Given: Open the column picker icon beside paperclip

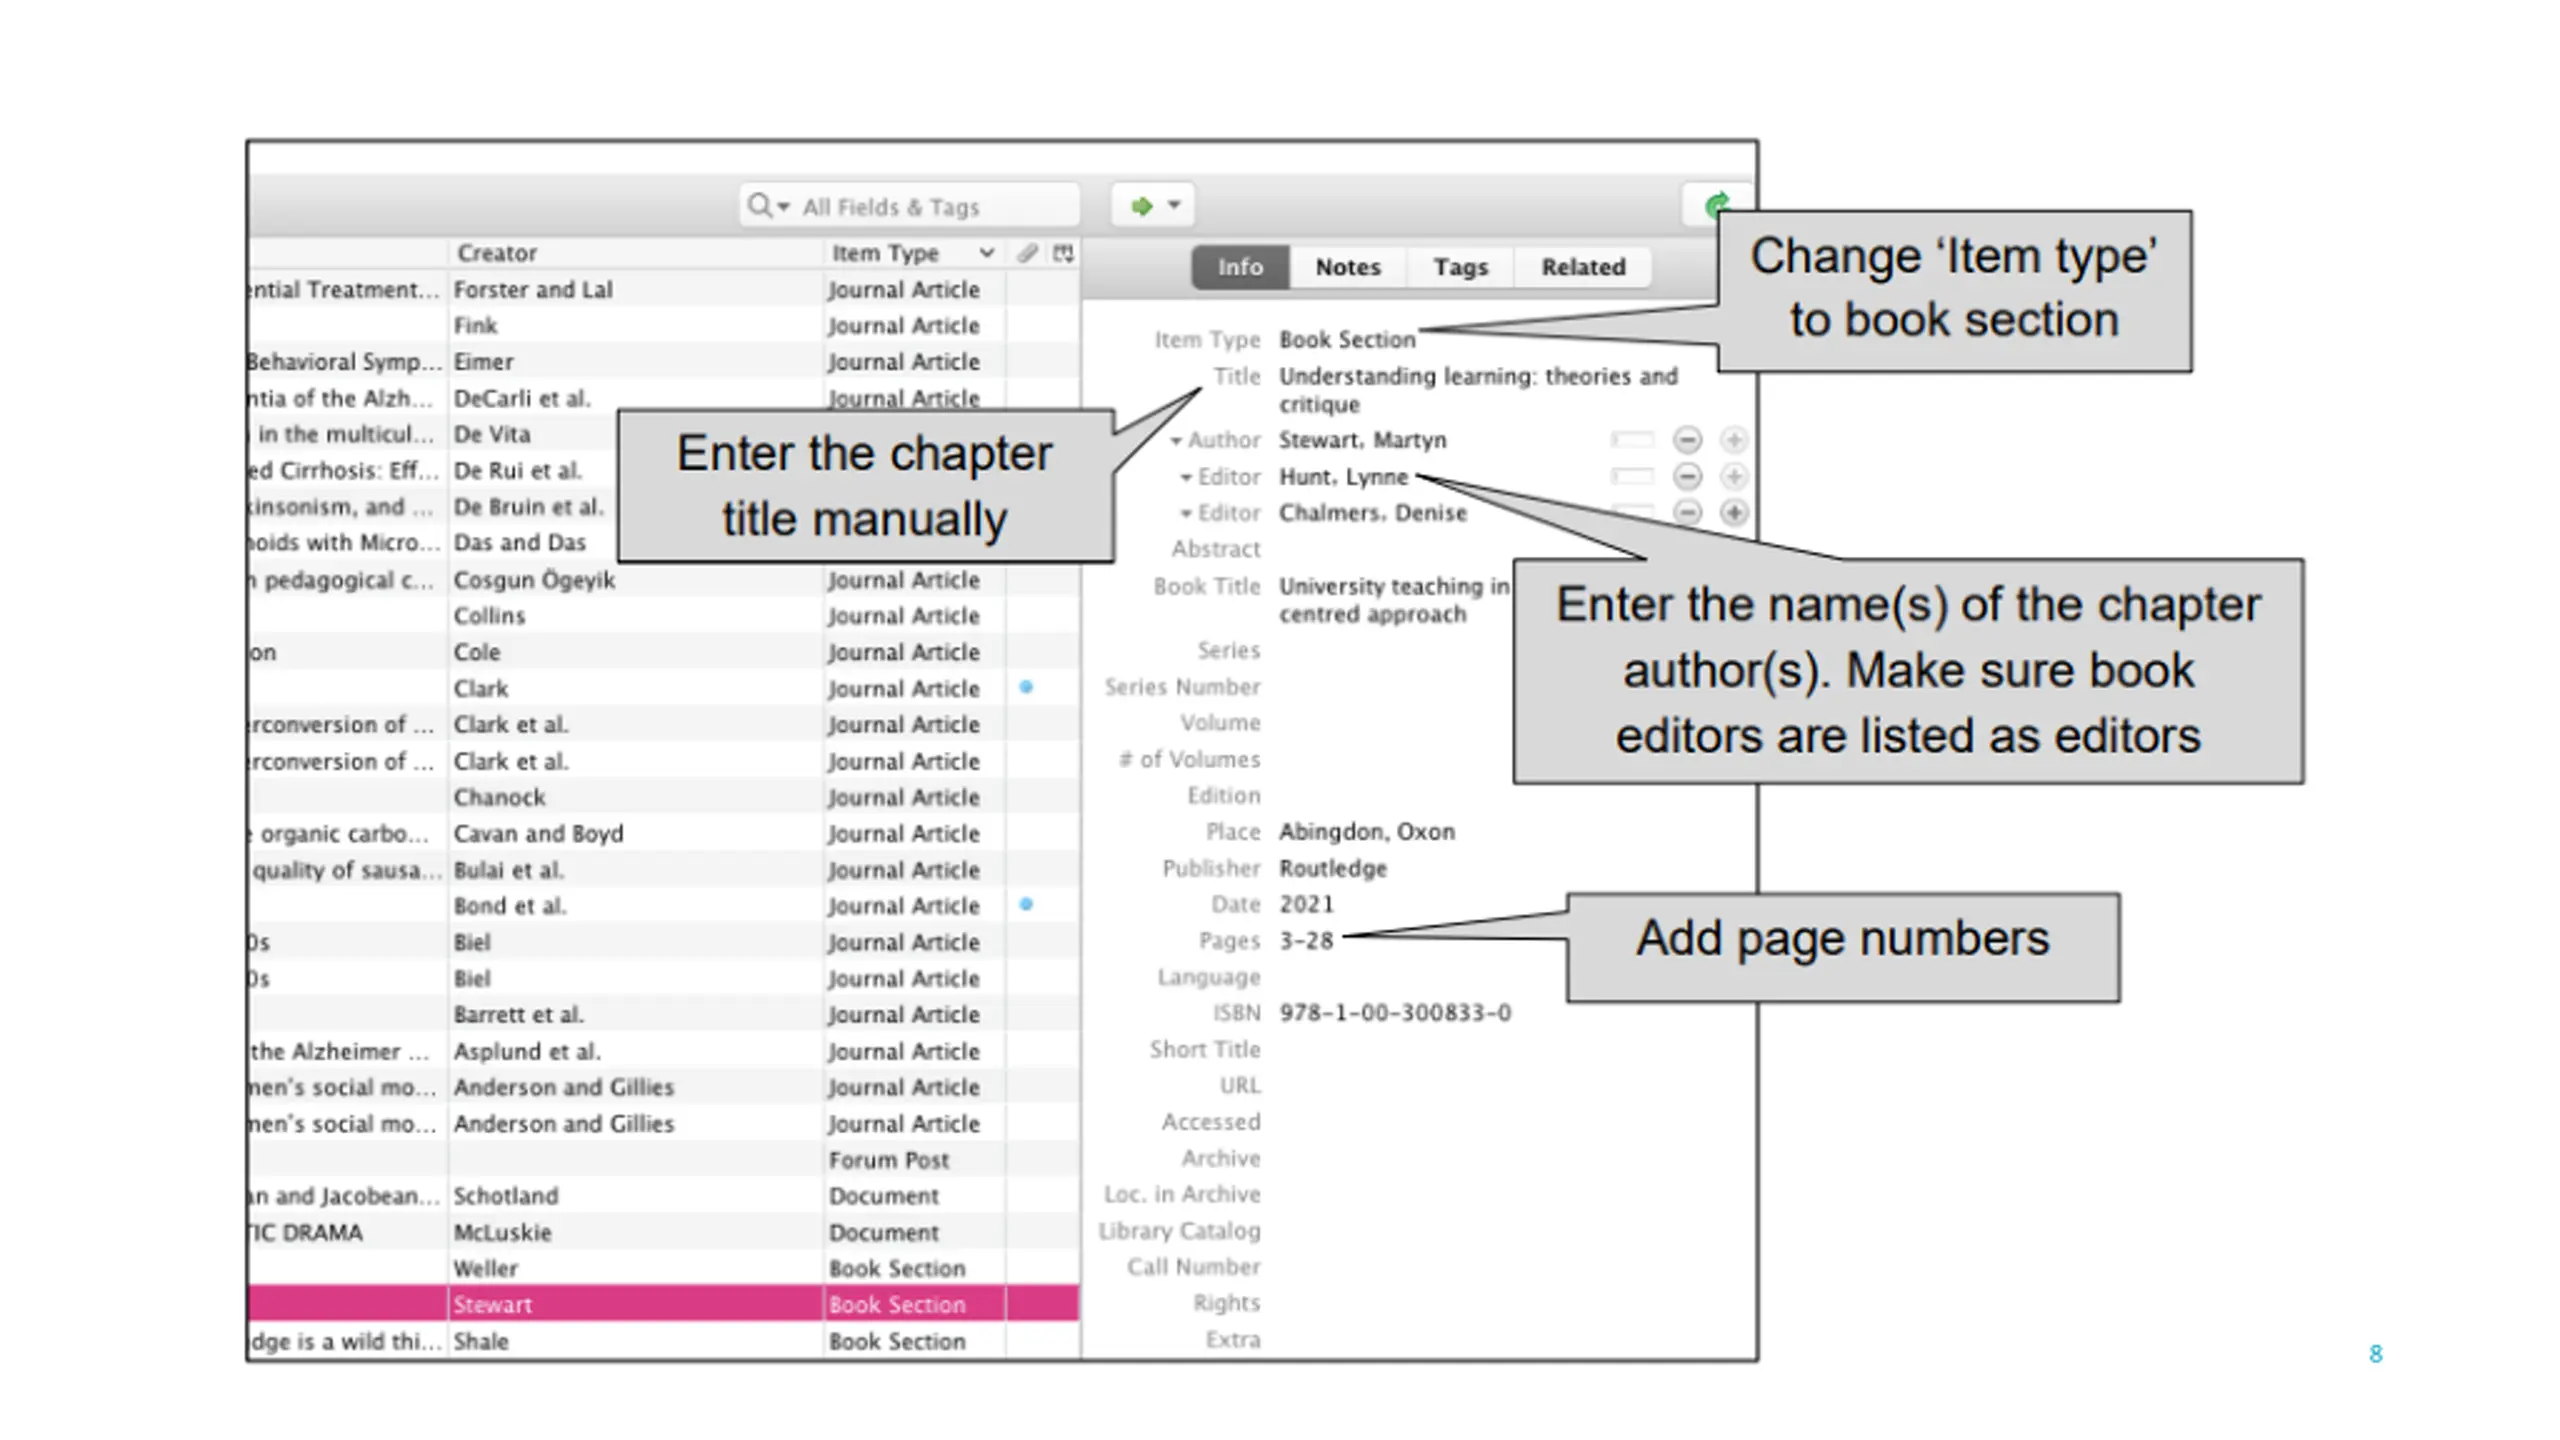Looking at the screenshot, I should [1063, 253].
